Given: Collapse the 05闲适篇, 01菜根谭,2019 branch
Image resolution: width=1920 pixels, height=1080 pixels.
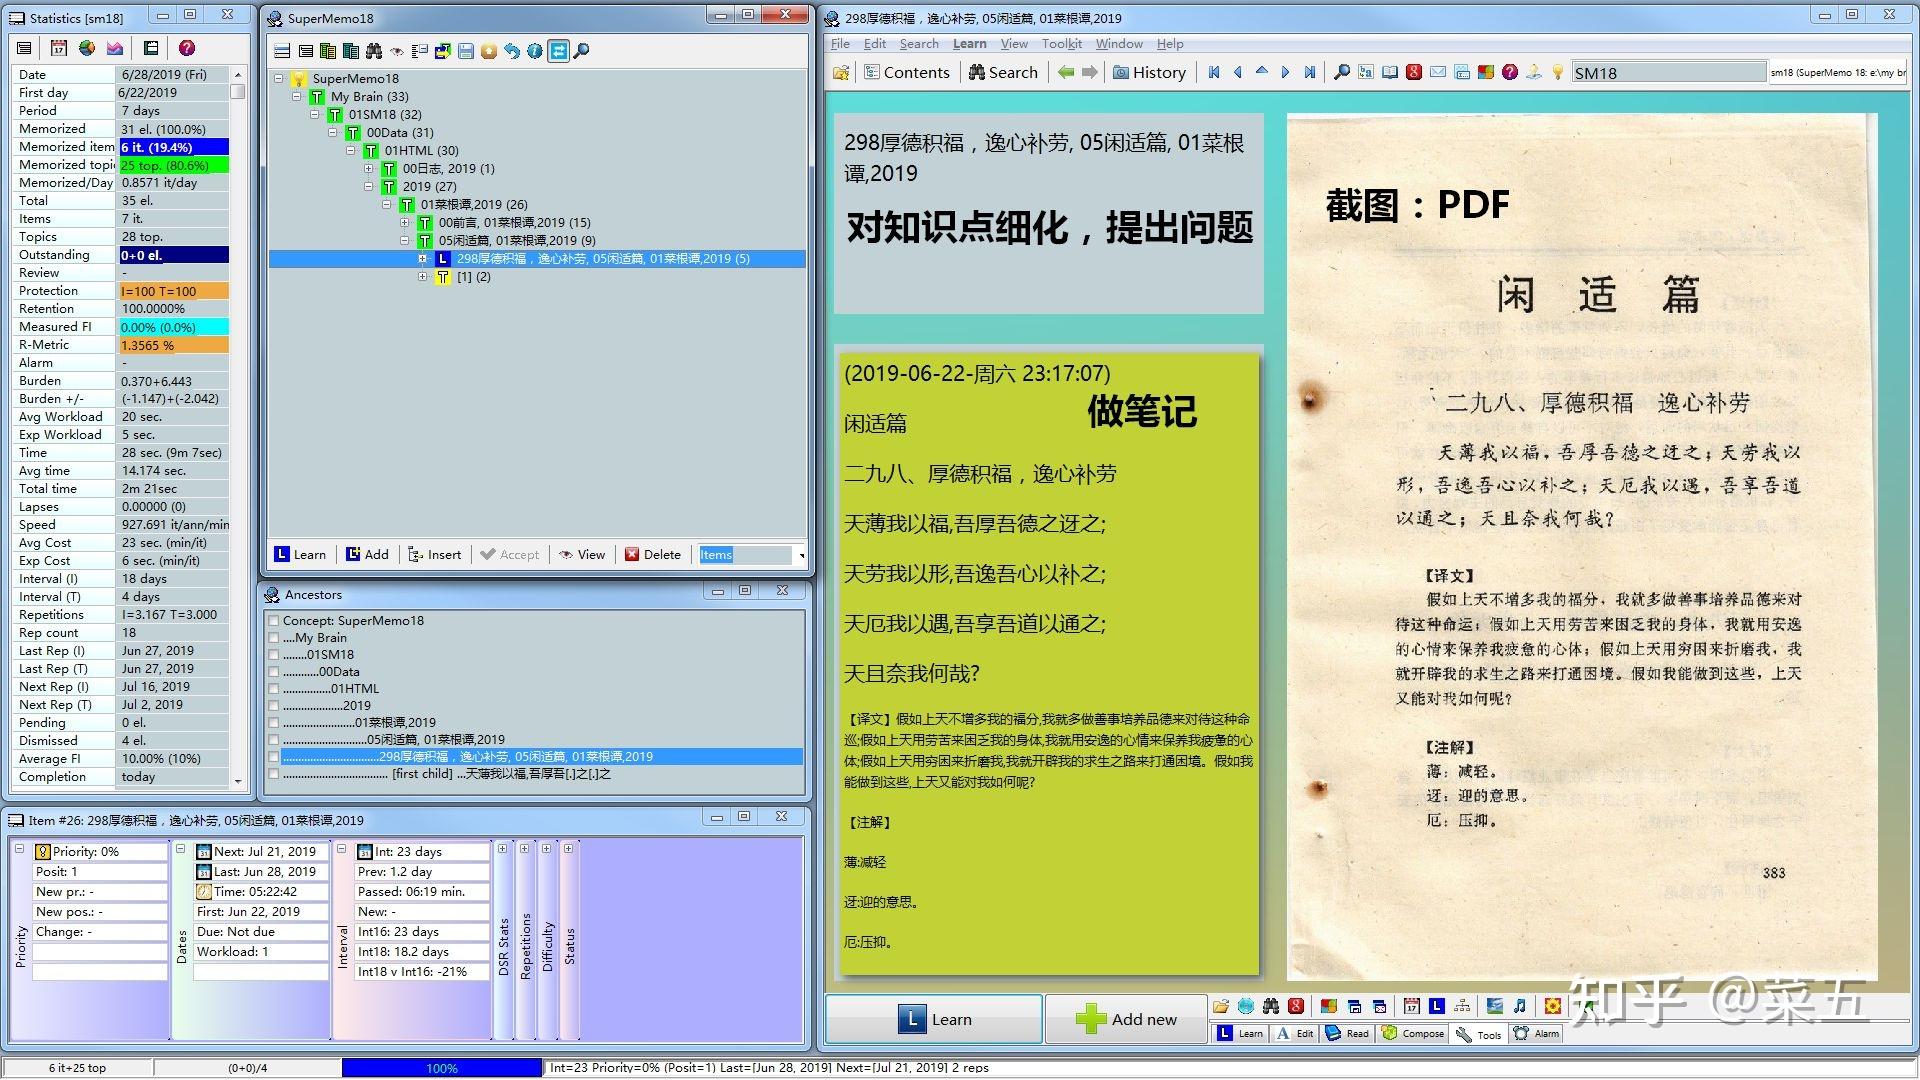Looking at the screenshot, I should (404, 240).
